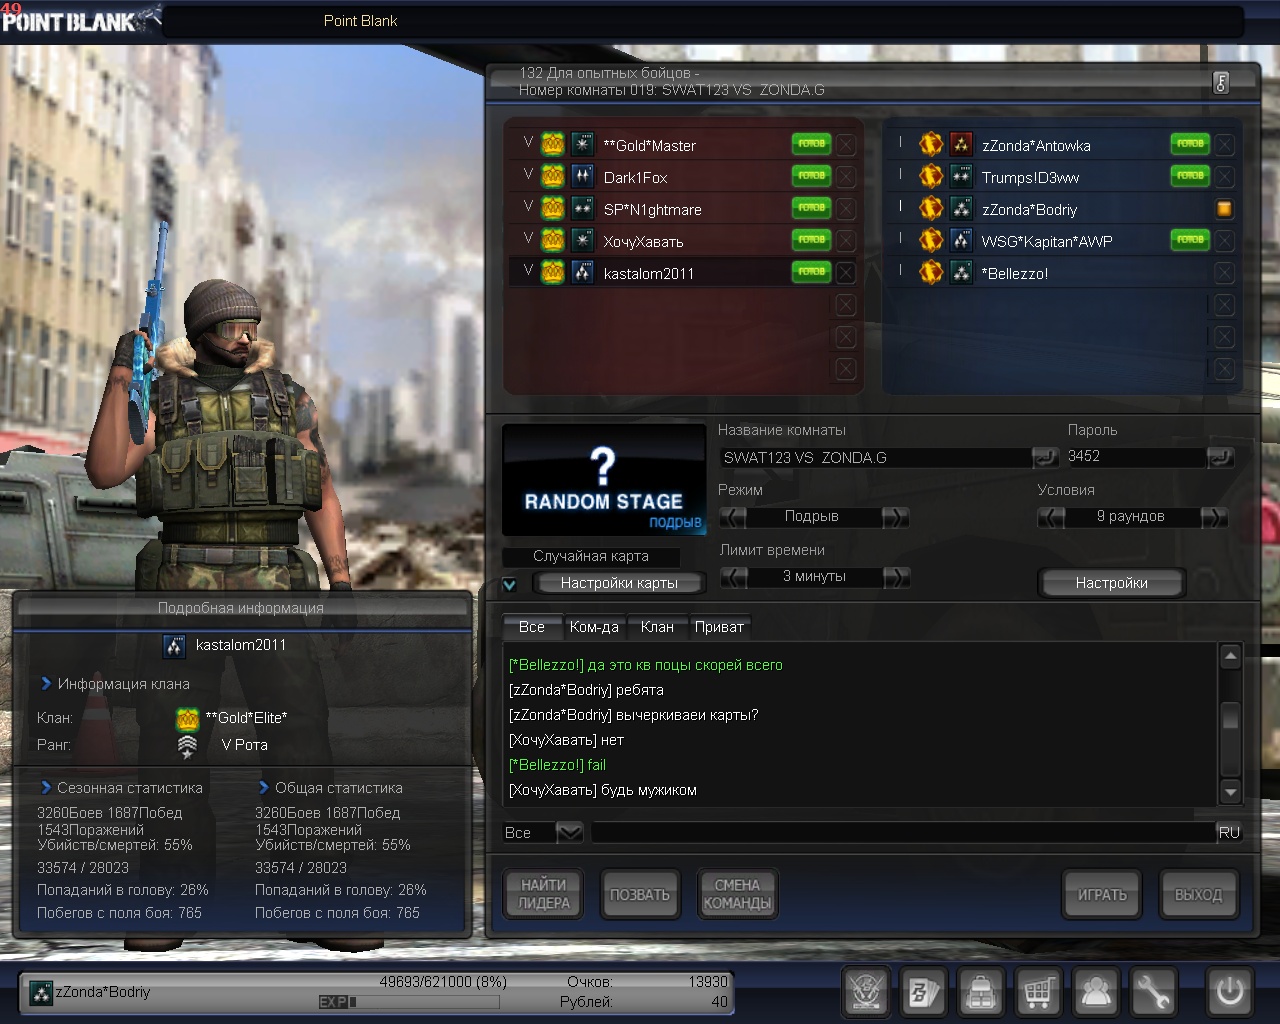Open the chat channel dropdown arrow
Image resolution: width=1280 pixels, height=1024 pixels.
tap(569, 832)
